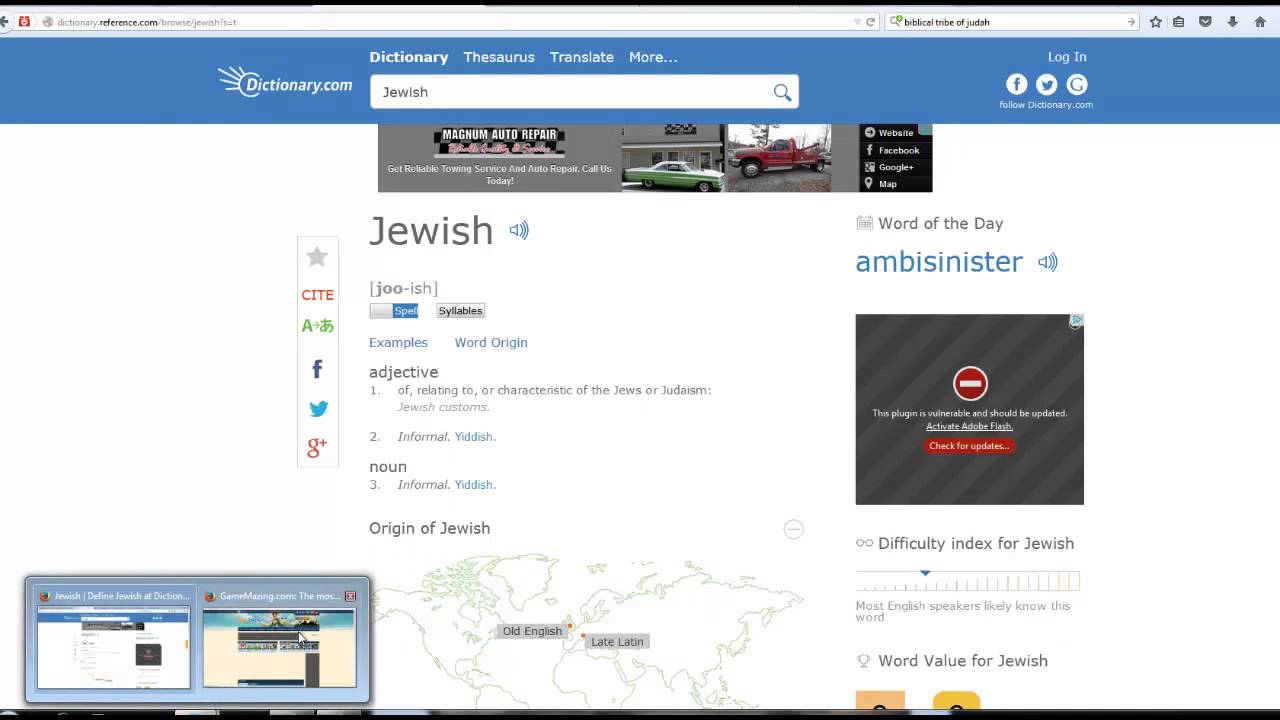Click the browser search box with 'biblical tribe of judah'
Image resolution: width=1280 pixels, height=720 pixels.
tap(1012, 22)
